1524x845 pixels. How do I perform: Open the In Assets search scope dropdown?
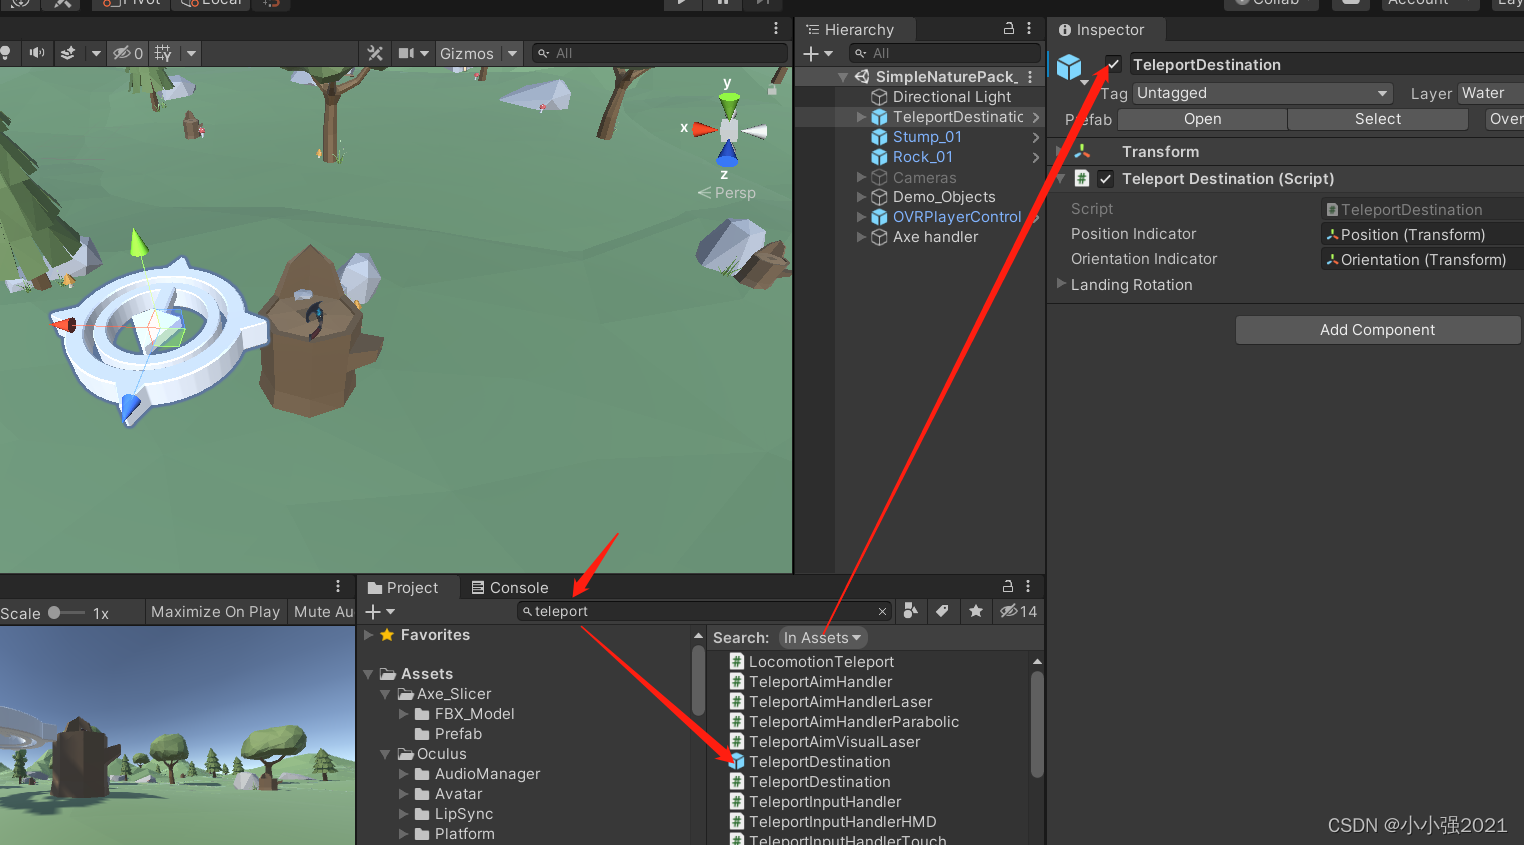coord(822,637)
